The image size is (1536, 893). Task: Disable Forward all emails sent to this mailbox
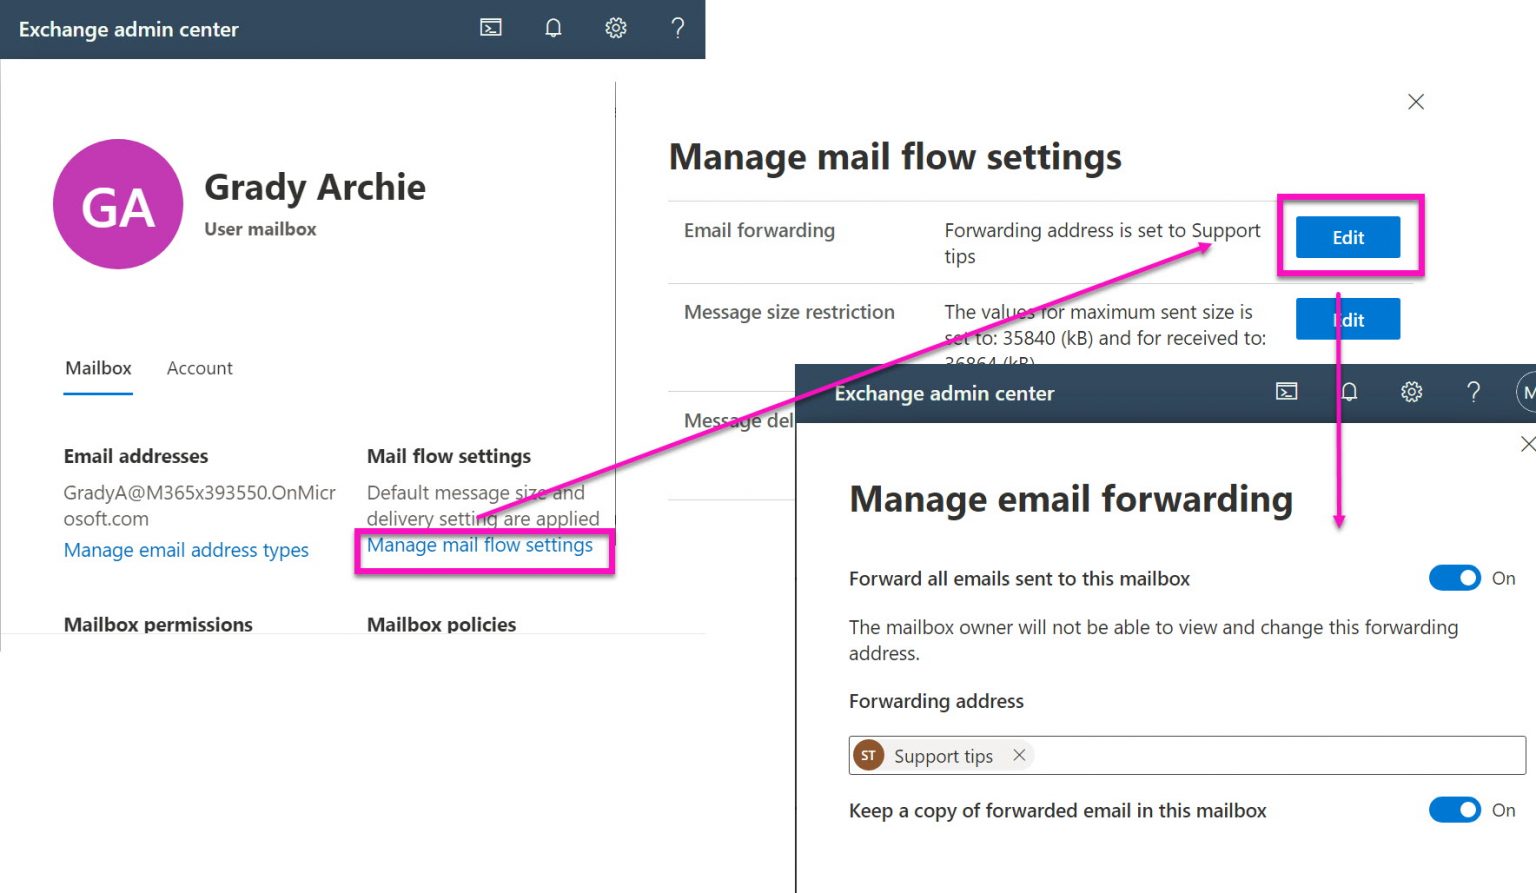(1455, 578)
